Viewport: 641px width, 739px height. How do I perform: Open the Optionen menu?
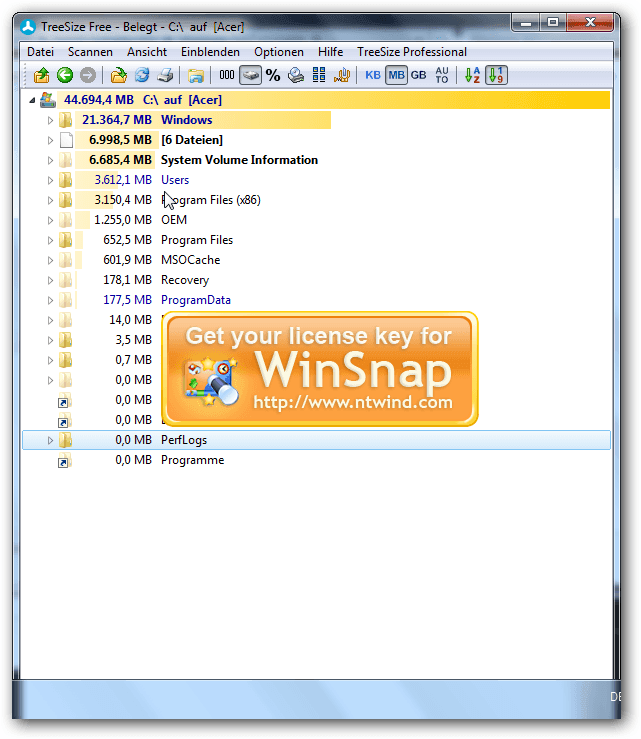279,52
